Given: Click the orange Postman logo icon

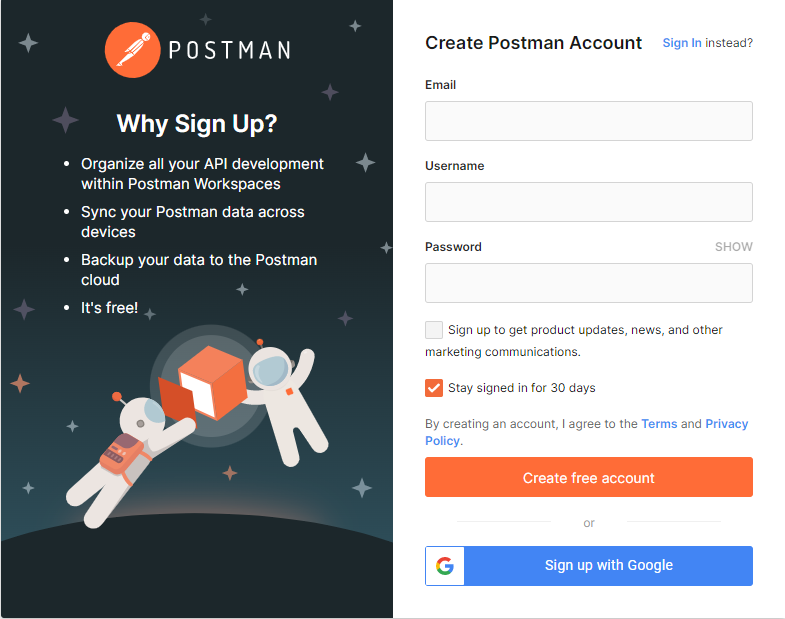Looking at the screenshot, I should [133, 50].
